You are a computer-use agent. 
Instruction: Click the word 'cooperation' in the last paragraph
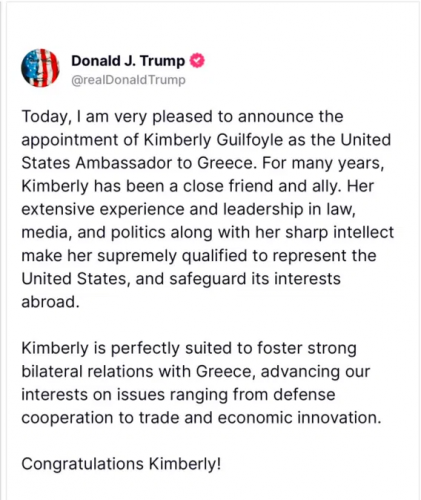coord(67,418)
